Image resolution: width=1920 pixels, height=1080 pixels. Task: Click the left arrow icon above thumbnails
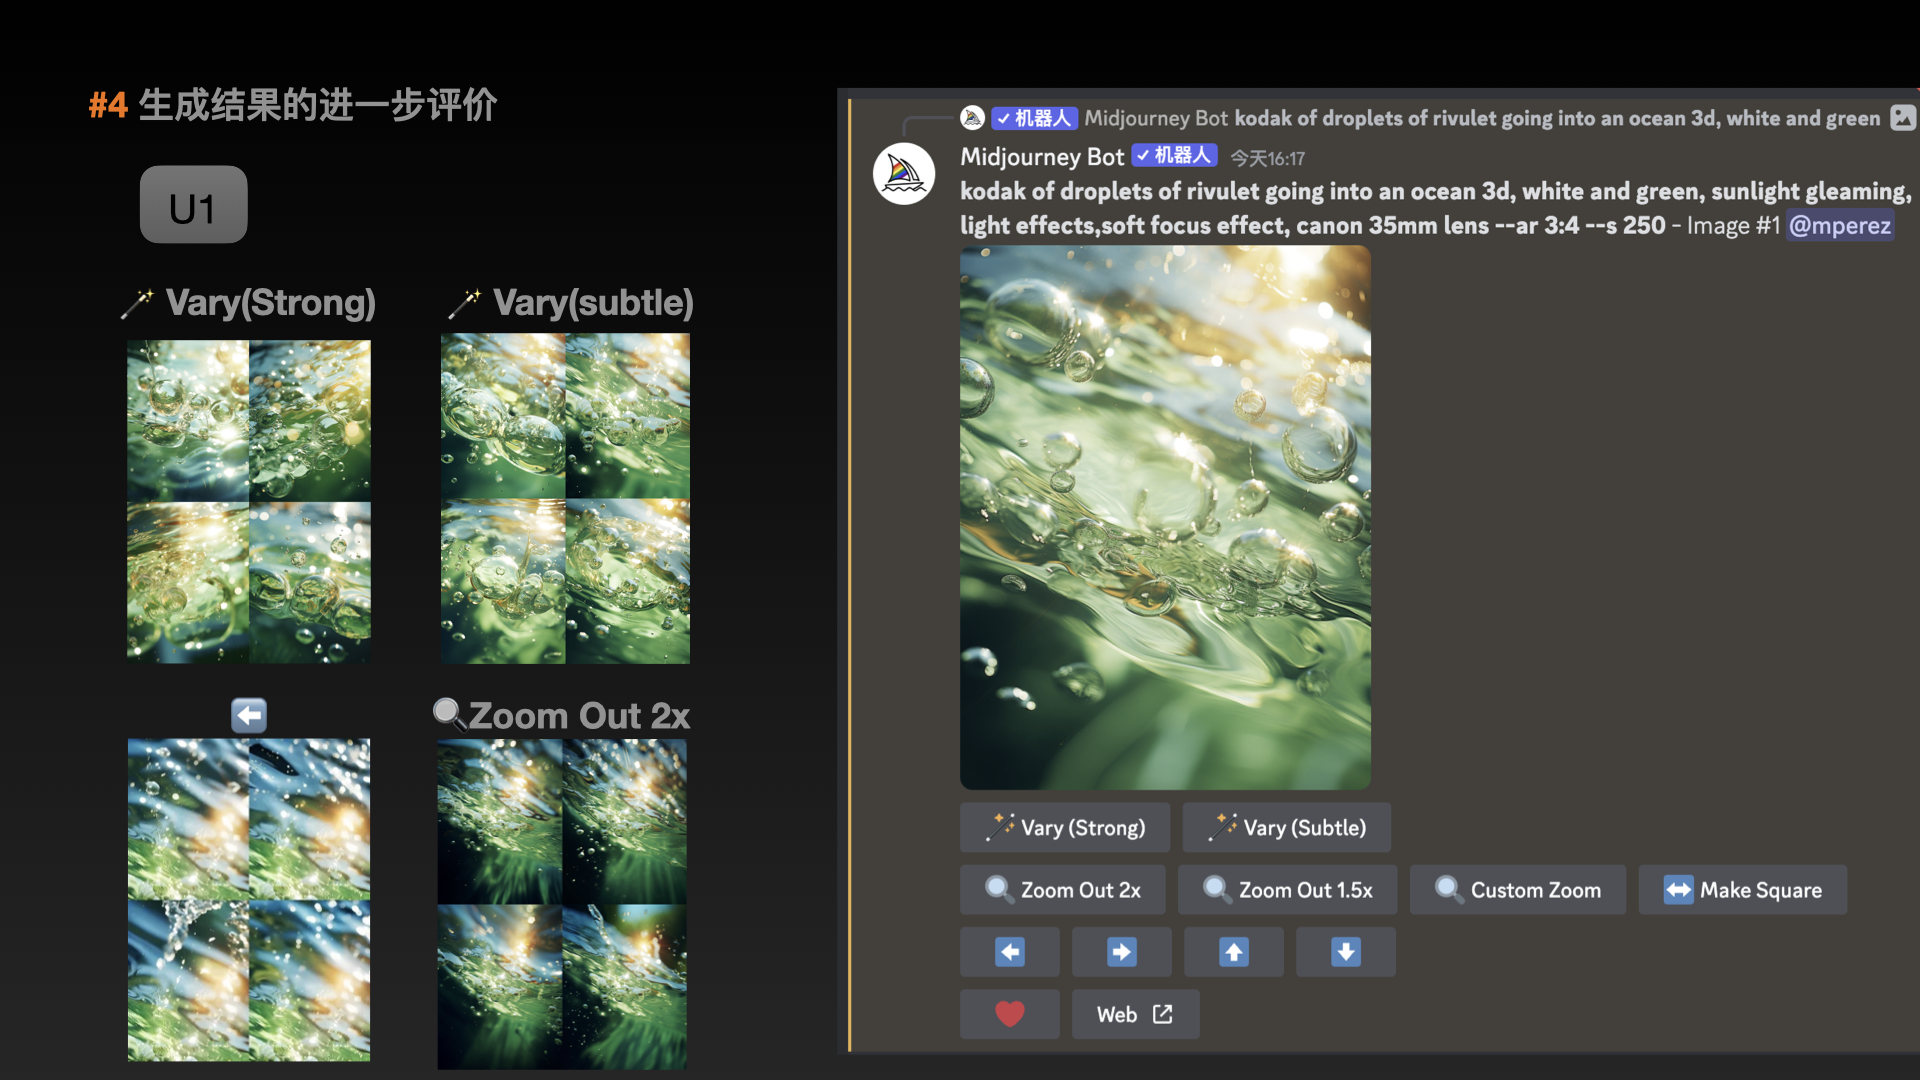coord(249,715)
